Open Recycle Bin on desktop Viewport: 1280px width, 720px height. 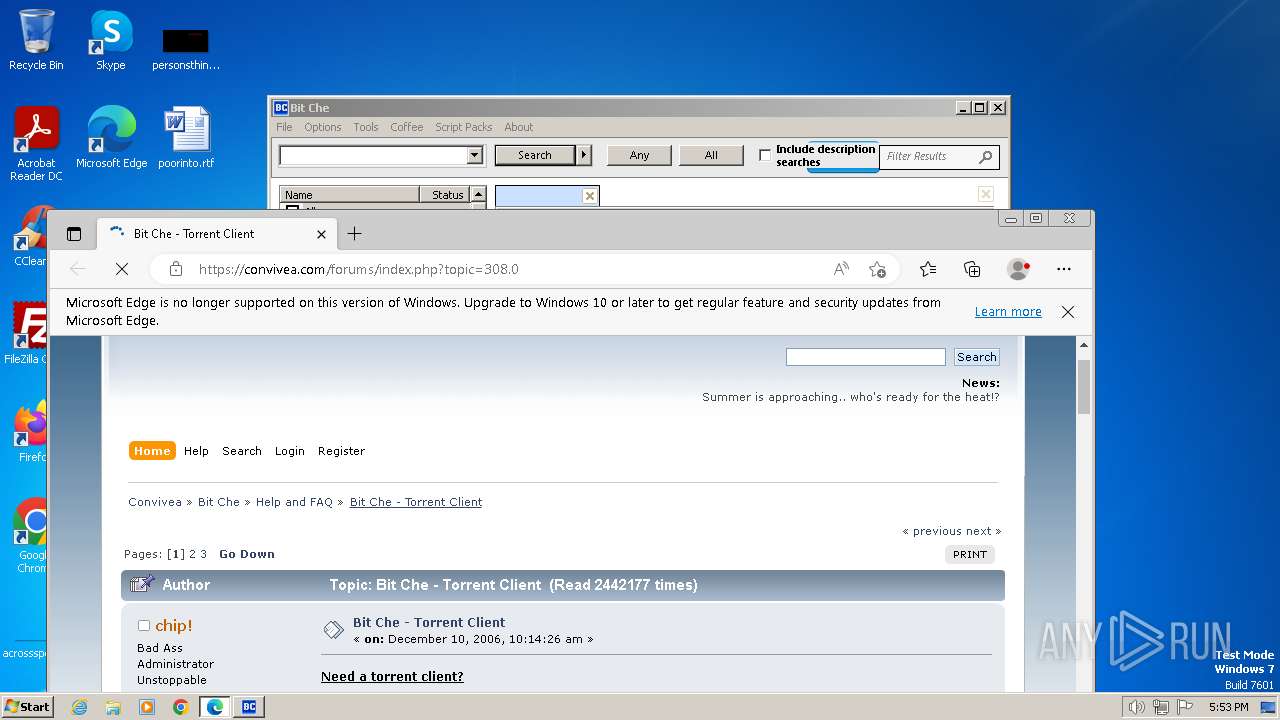point(36,40)
